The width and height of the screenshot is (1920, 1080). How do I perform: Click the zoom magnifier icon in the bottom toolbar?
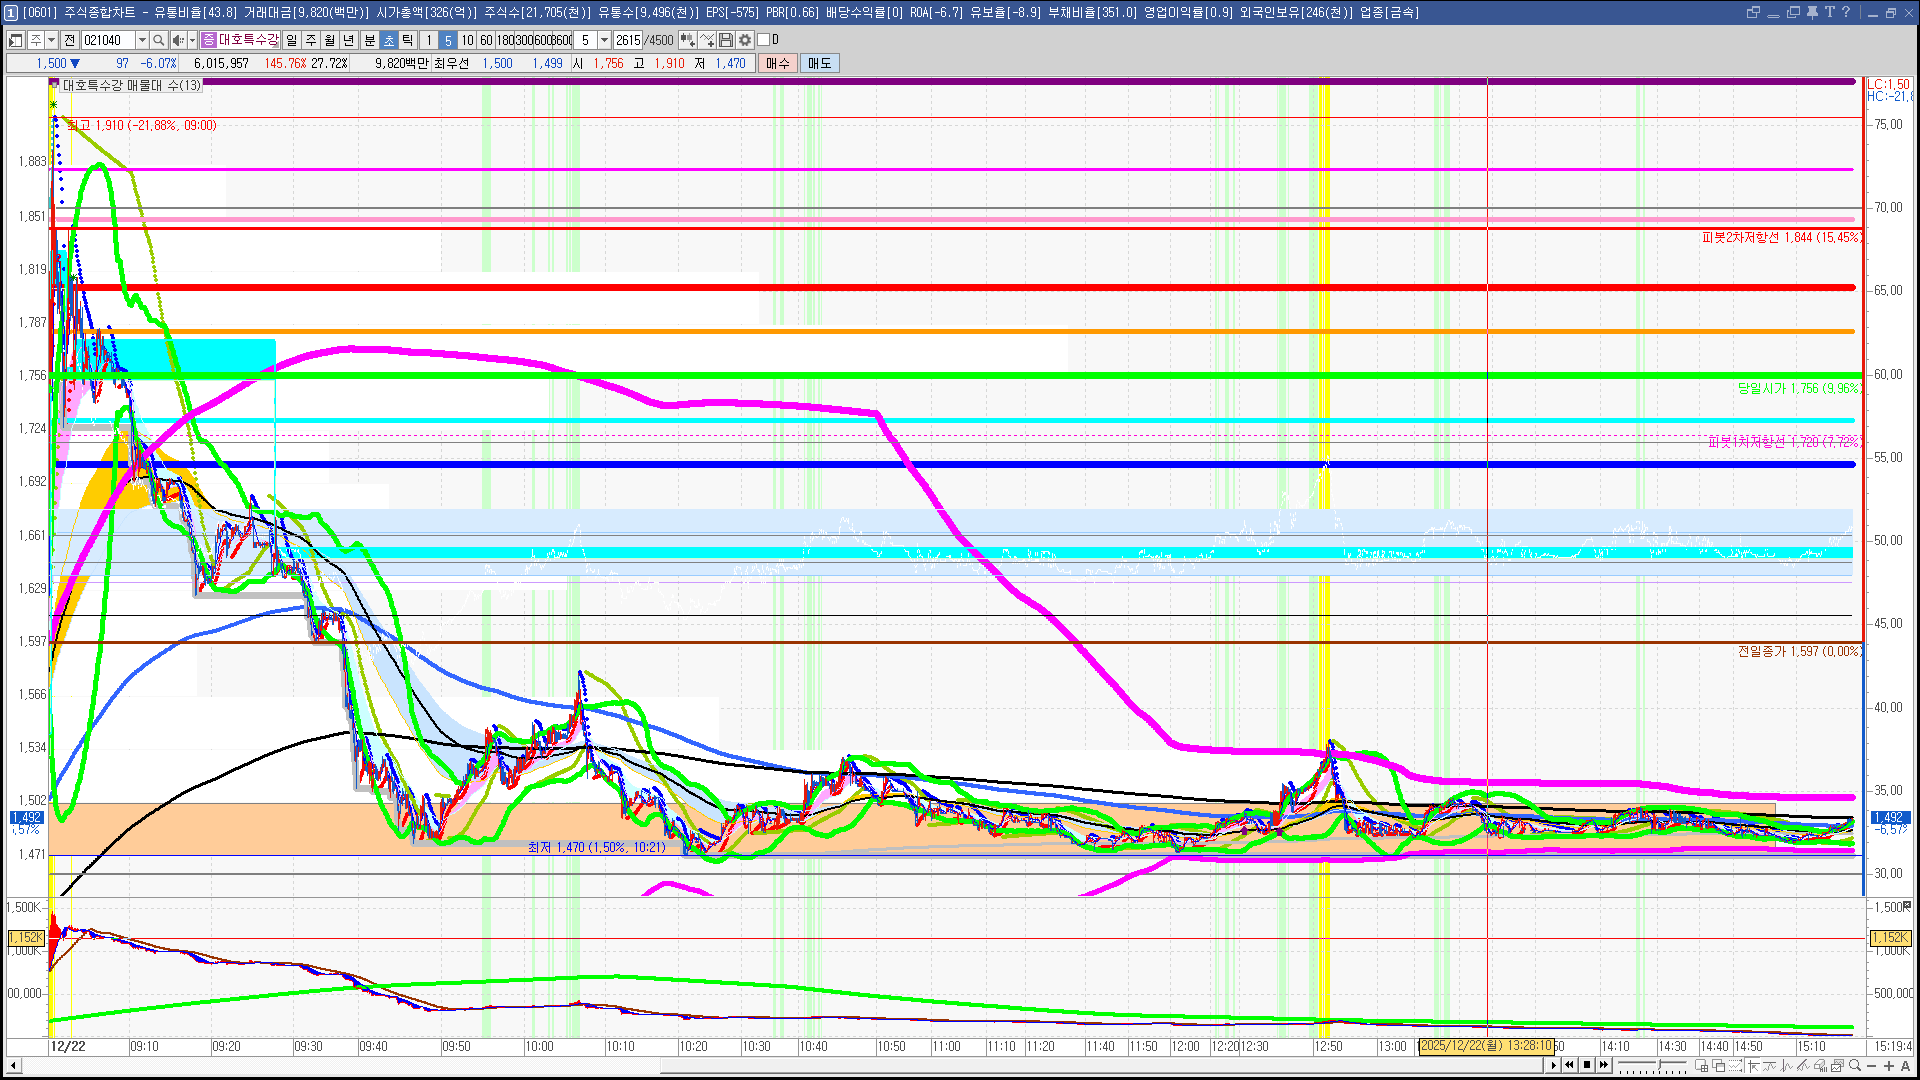point(1855,1065)
